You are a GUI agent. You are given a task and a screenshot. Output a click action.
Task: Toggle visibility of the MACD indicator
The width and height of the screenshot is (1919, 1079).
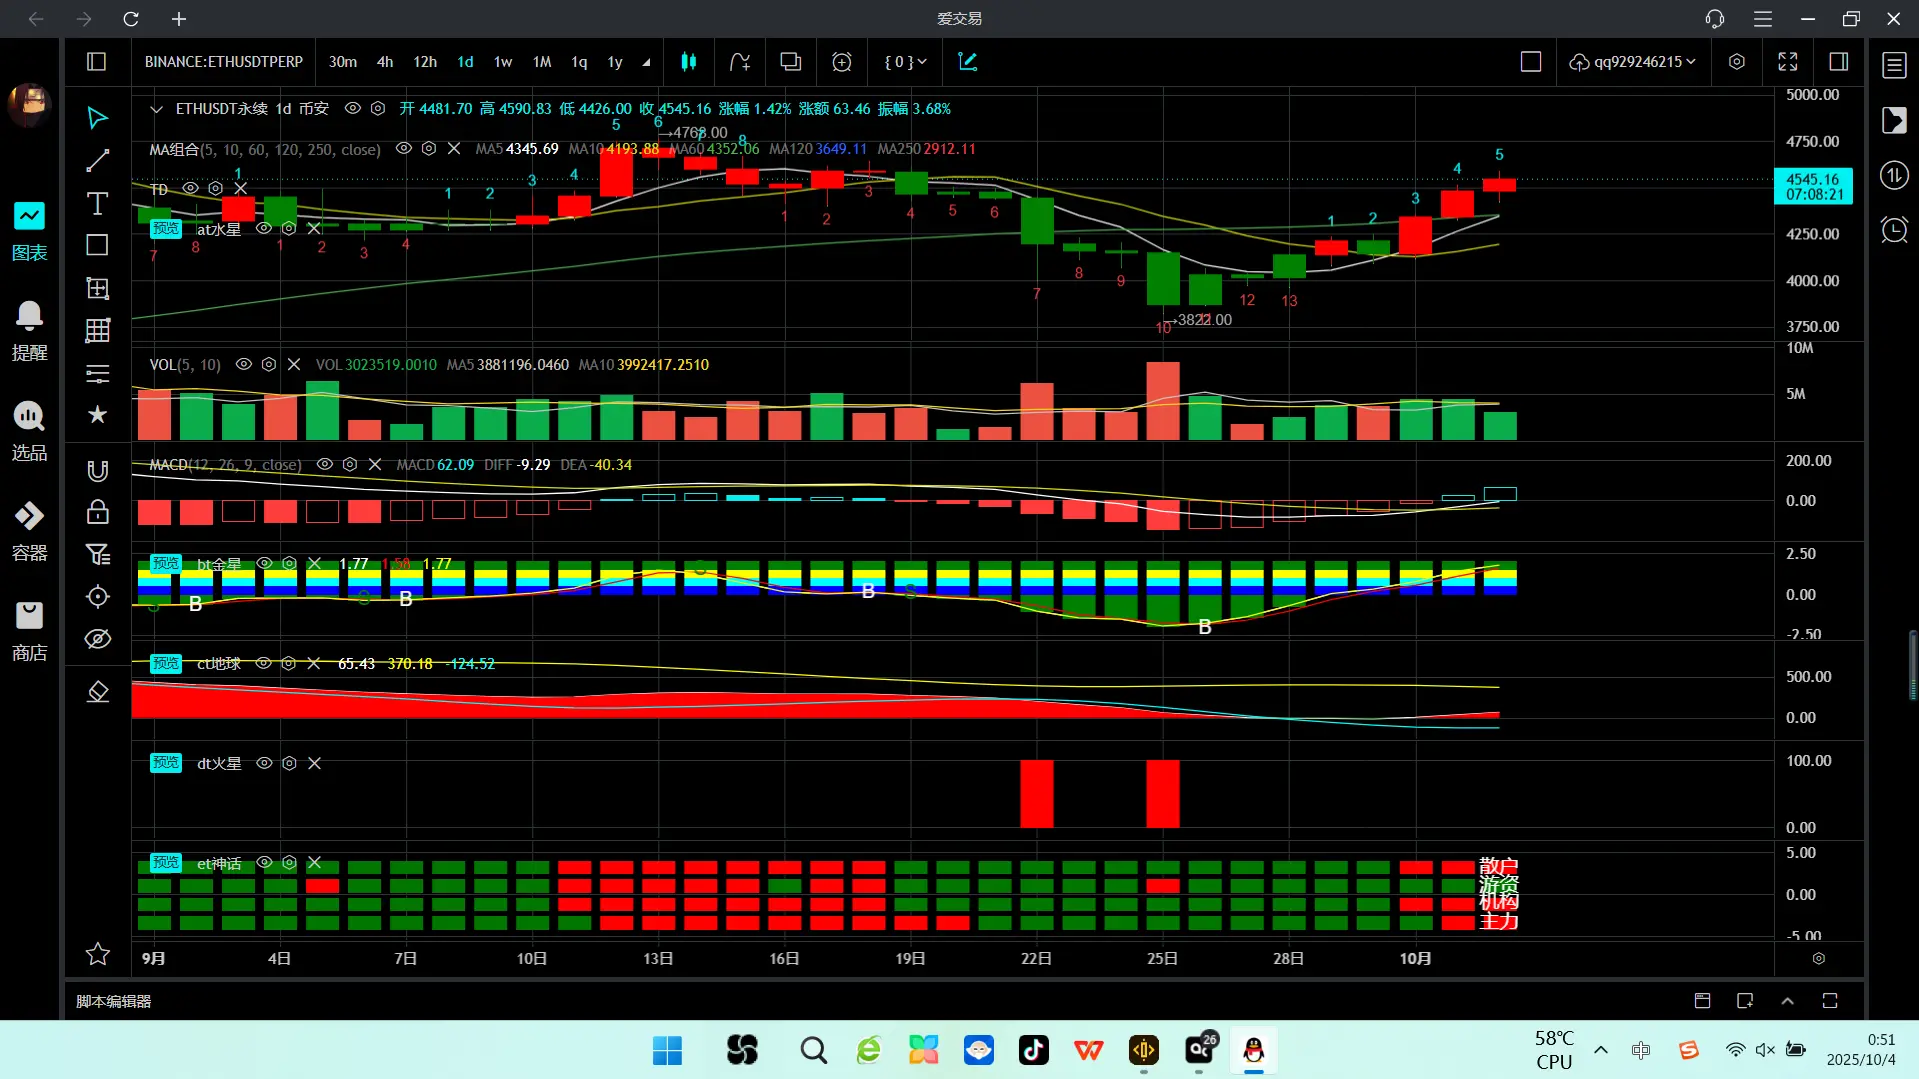(325, 465)
